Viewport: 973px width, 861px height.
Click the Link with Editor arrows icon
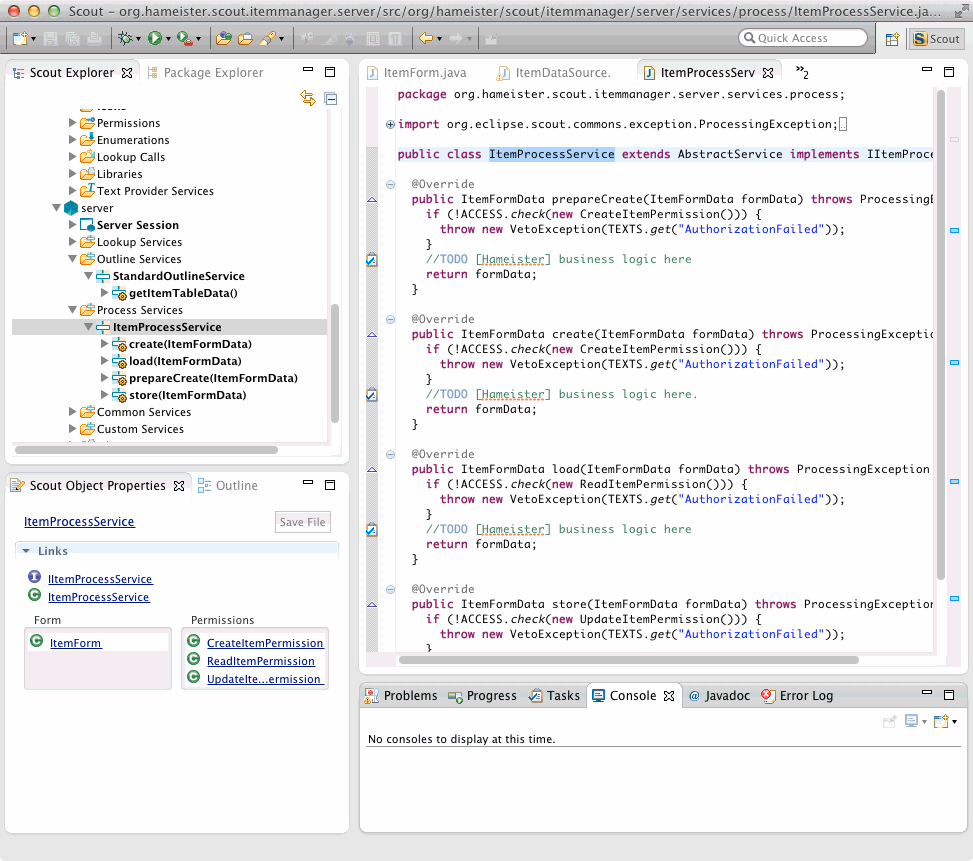pyautogui.click(x=308, y=98)
